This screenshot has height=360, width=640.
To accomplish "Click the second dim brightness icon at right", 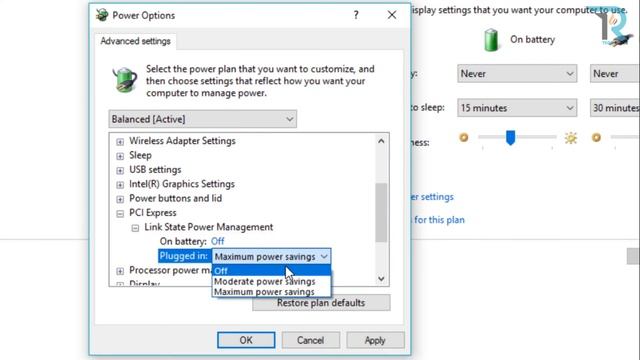I will tap(596, 138).
